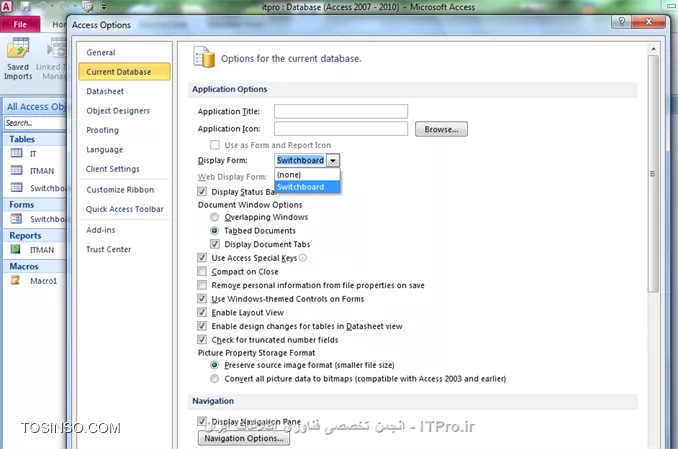Open Quick Access Toolbar customize dropdown
The width and height of the screenshot is (678, 449).
click(x=104, y=6)
